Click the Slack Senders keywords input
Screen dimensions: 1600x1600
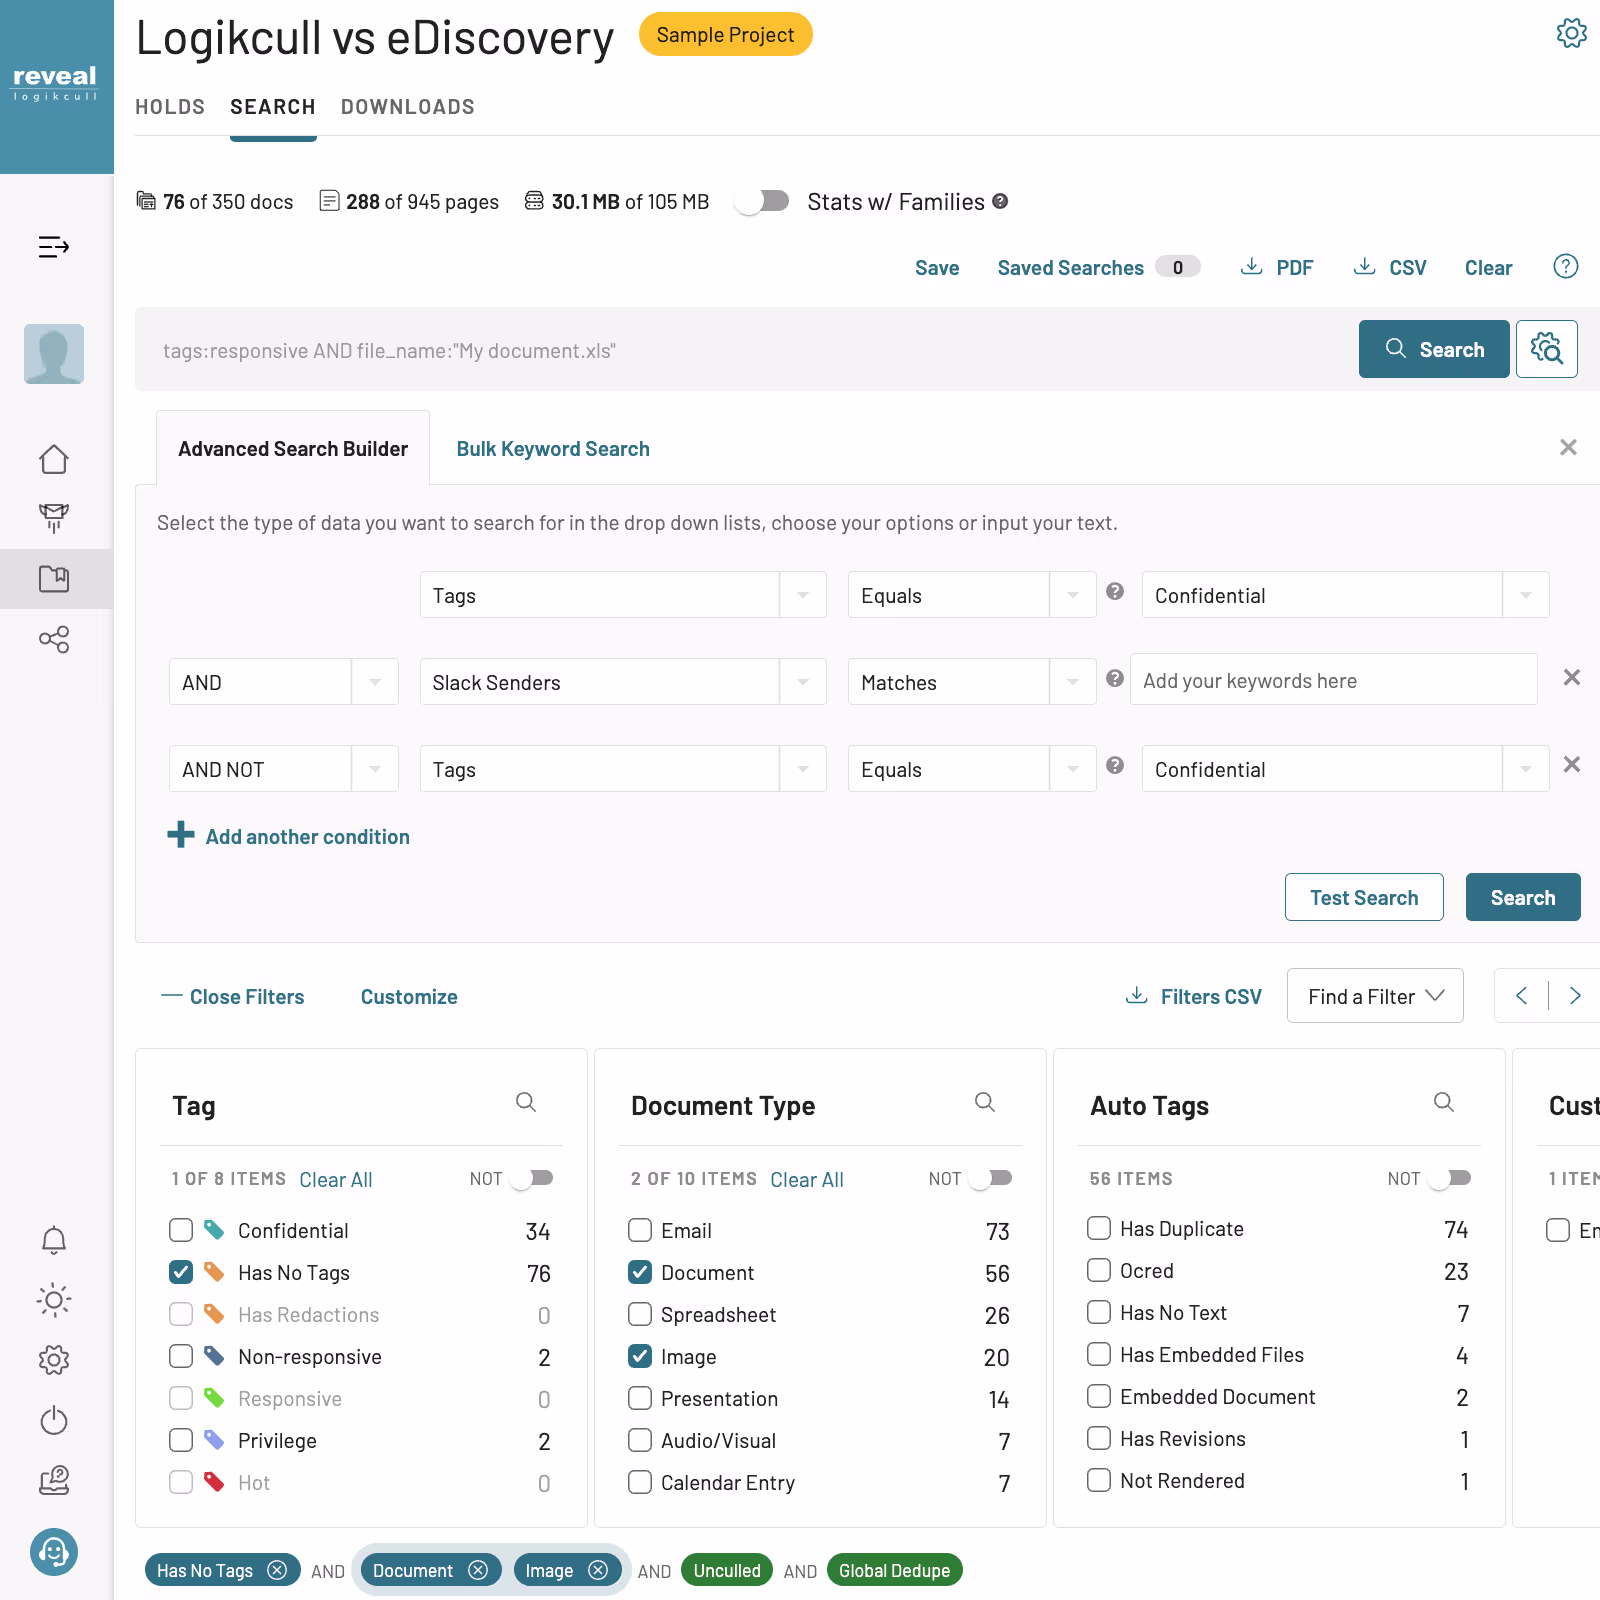1333,680
